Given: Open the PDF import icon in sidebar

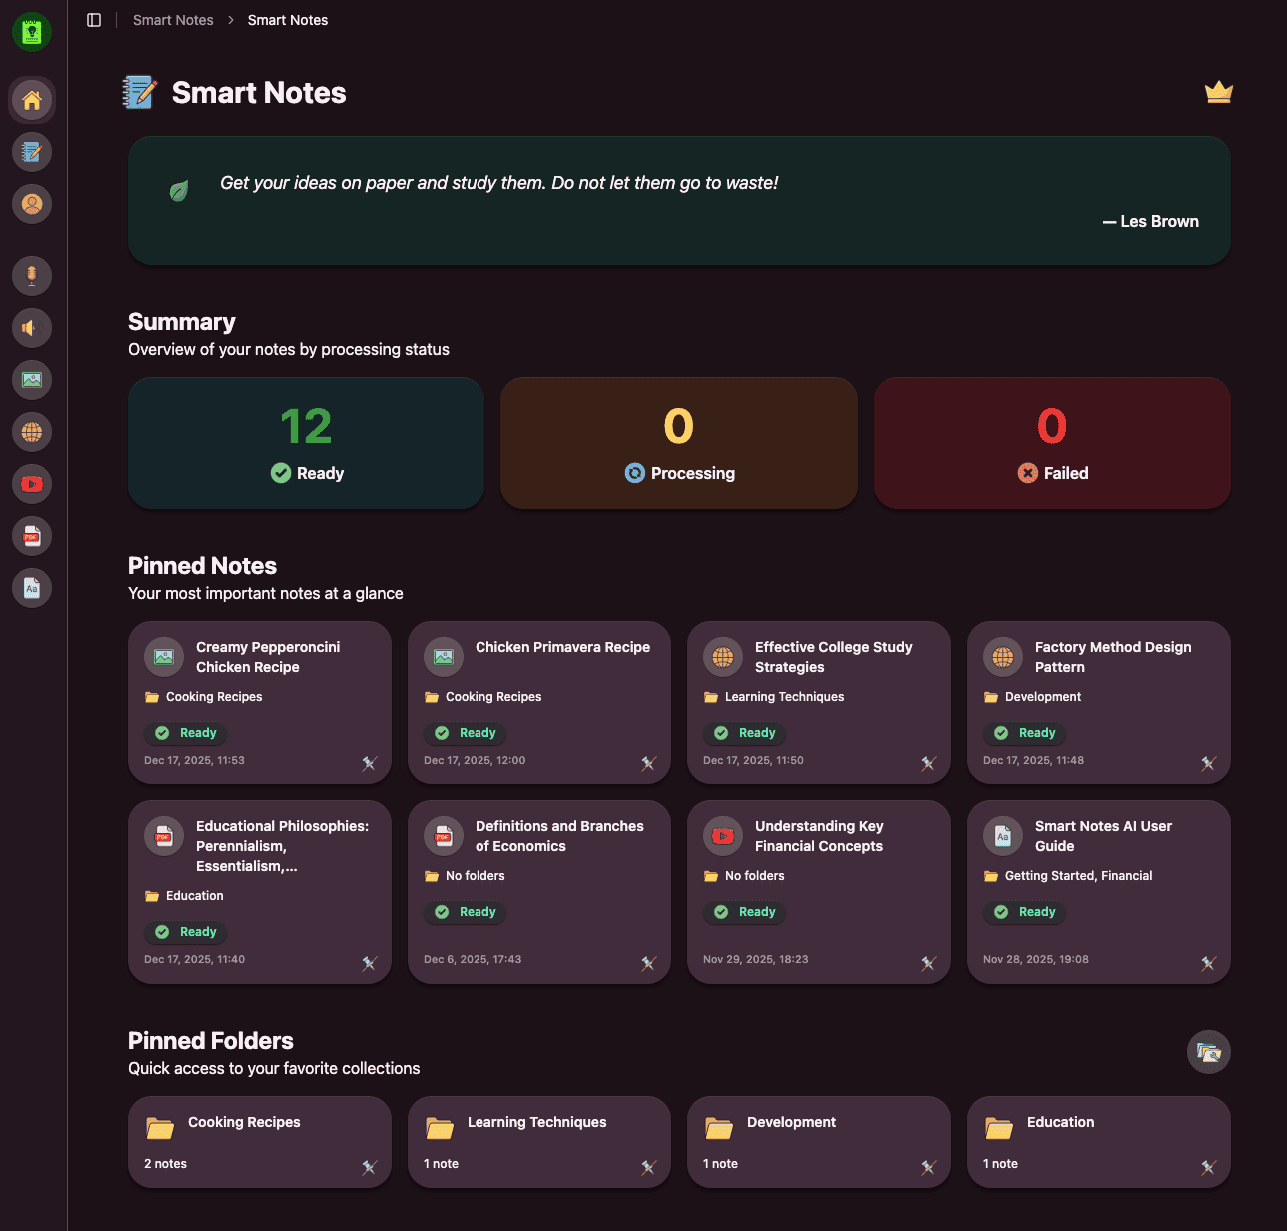Looking at the screenshot, I should [x=32, y=536].
